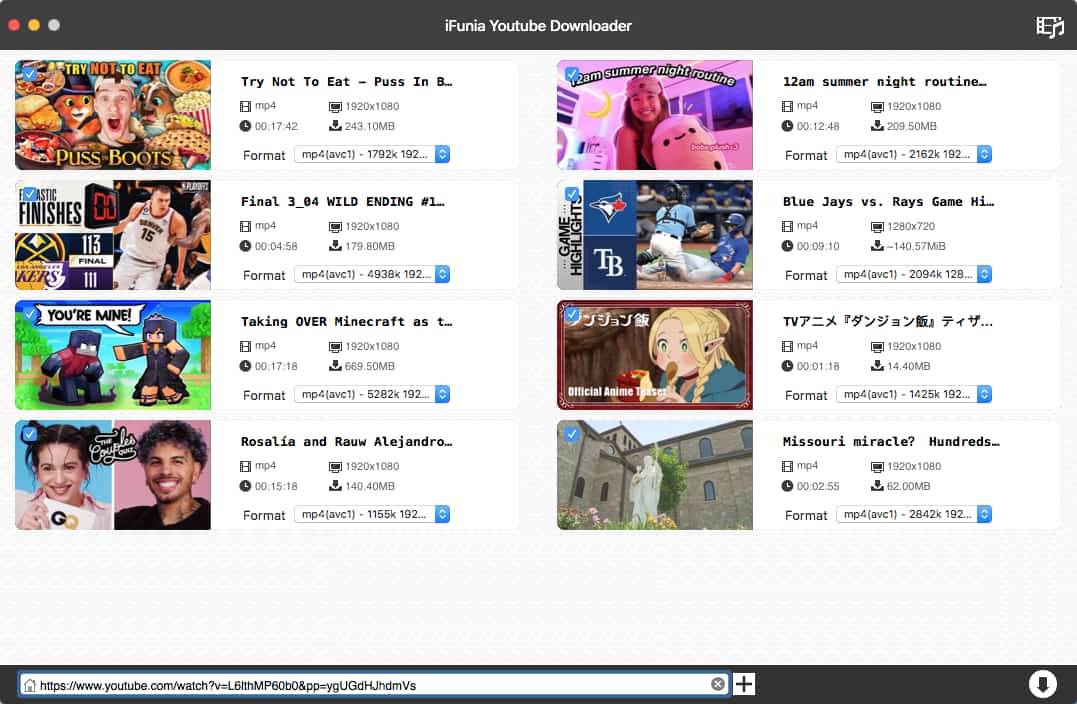This screenshot has height=704, width=1077.
Task: Click the file size icon beside 243.10MB
Action: coord(335,126)
